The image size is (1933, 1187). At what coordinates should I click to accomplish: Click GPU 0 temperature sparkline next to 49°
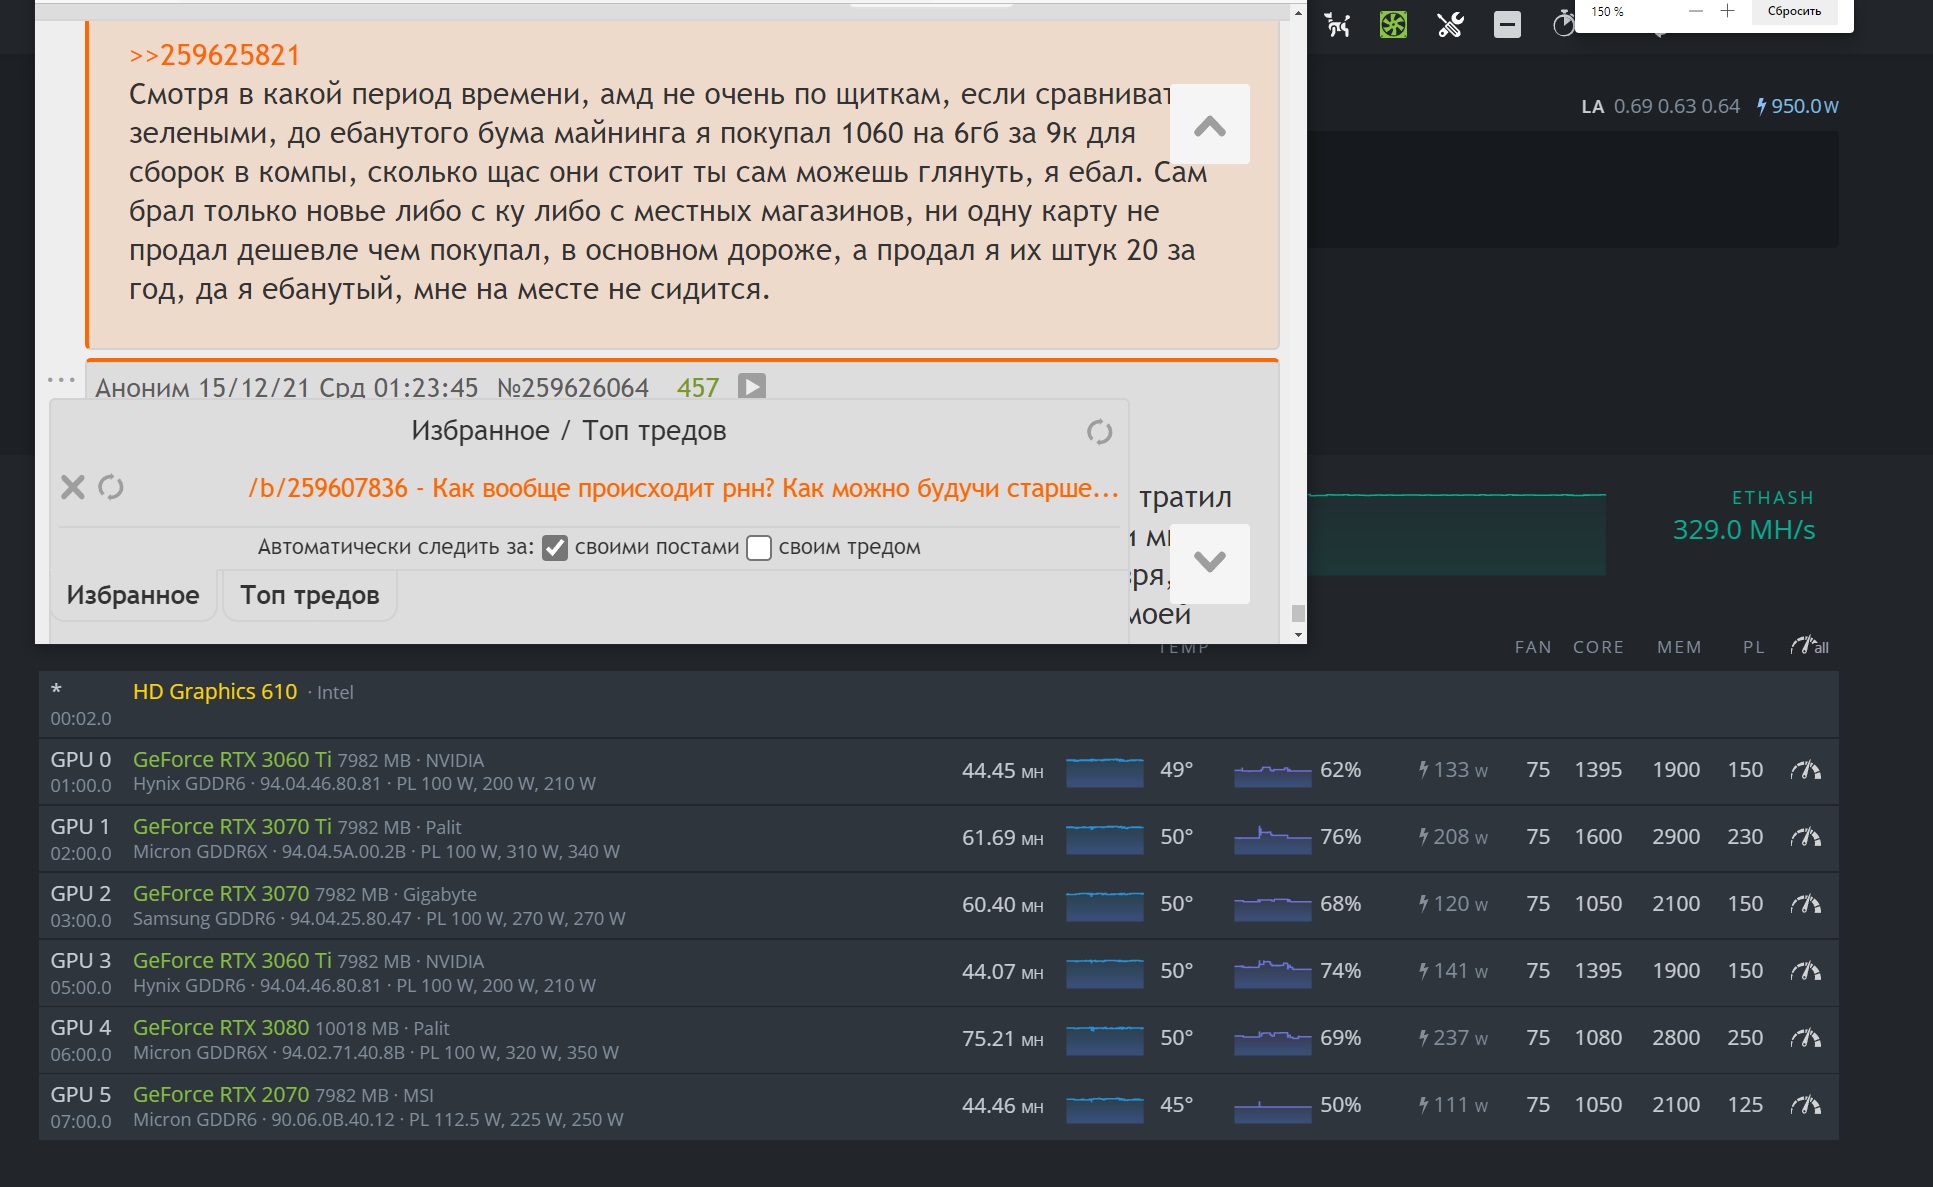[x=1104, y=772]
